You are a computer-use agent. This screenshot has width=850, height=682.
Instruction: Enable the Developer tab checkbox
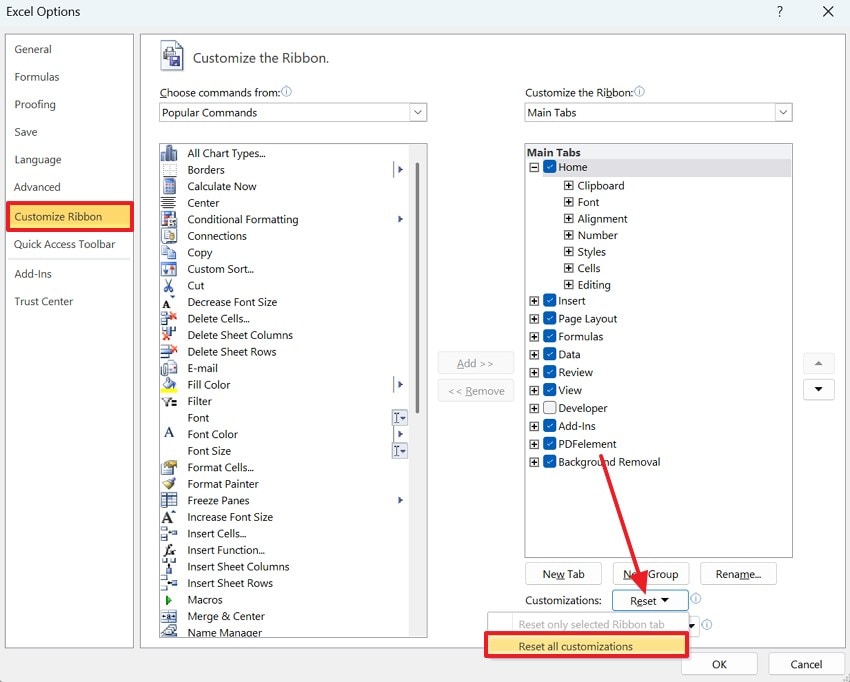[550, 408]
